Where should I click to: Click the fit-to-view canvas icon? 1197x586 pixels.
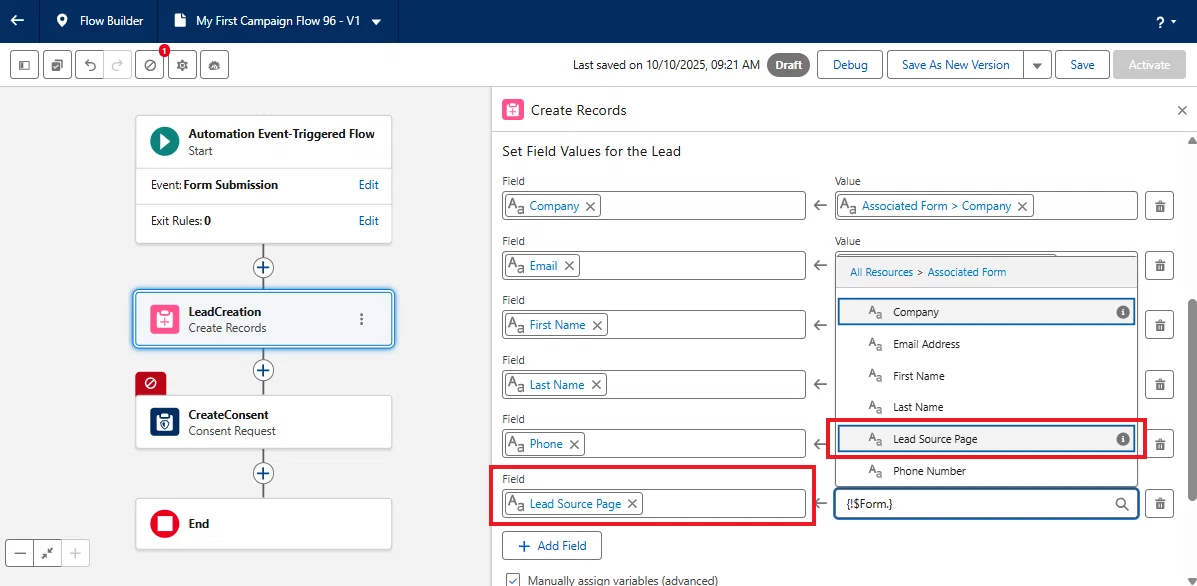click(47, 553)
